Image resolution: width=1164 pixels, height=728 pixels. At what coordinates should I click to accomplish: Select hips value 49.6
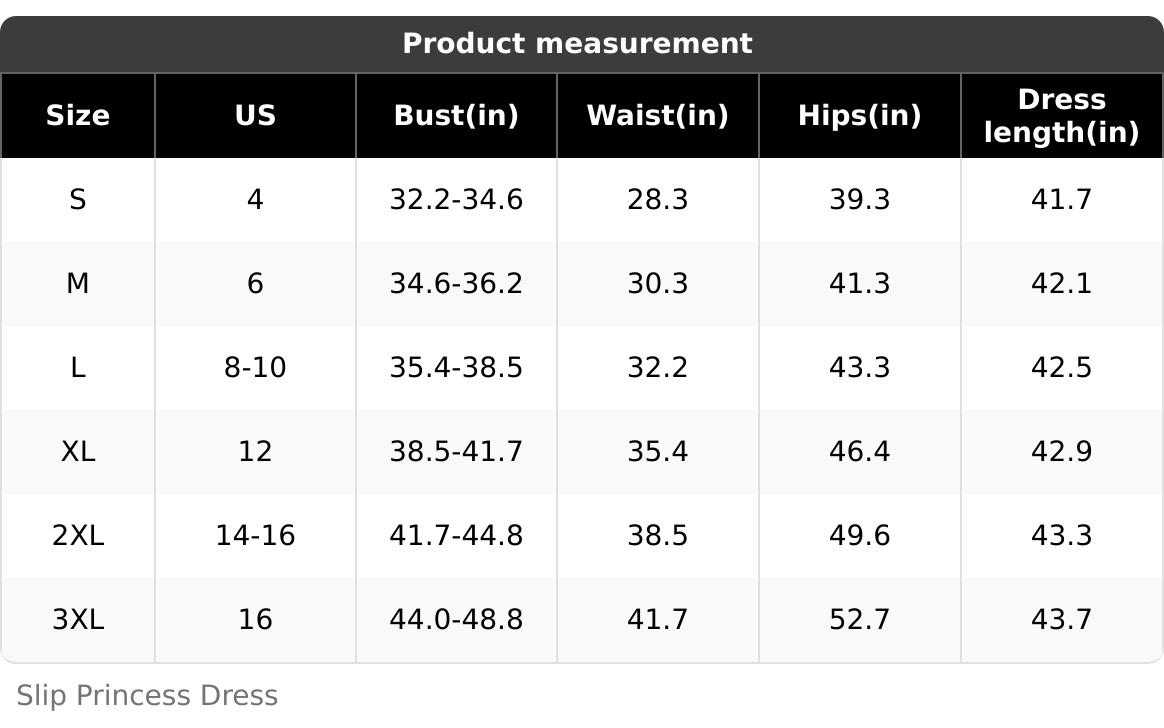pyautogui.click(x=860, y=535)
